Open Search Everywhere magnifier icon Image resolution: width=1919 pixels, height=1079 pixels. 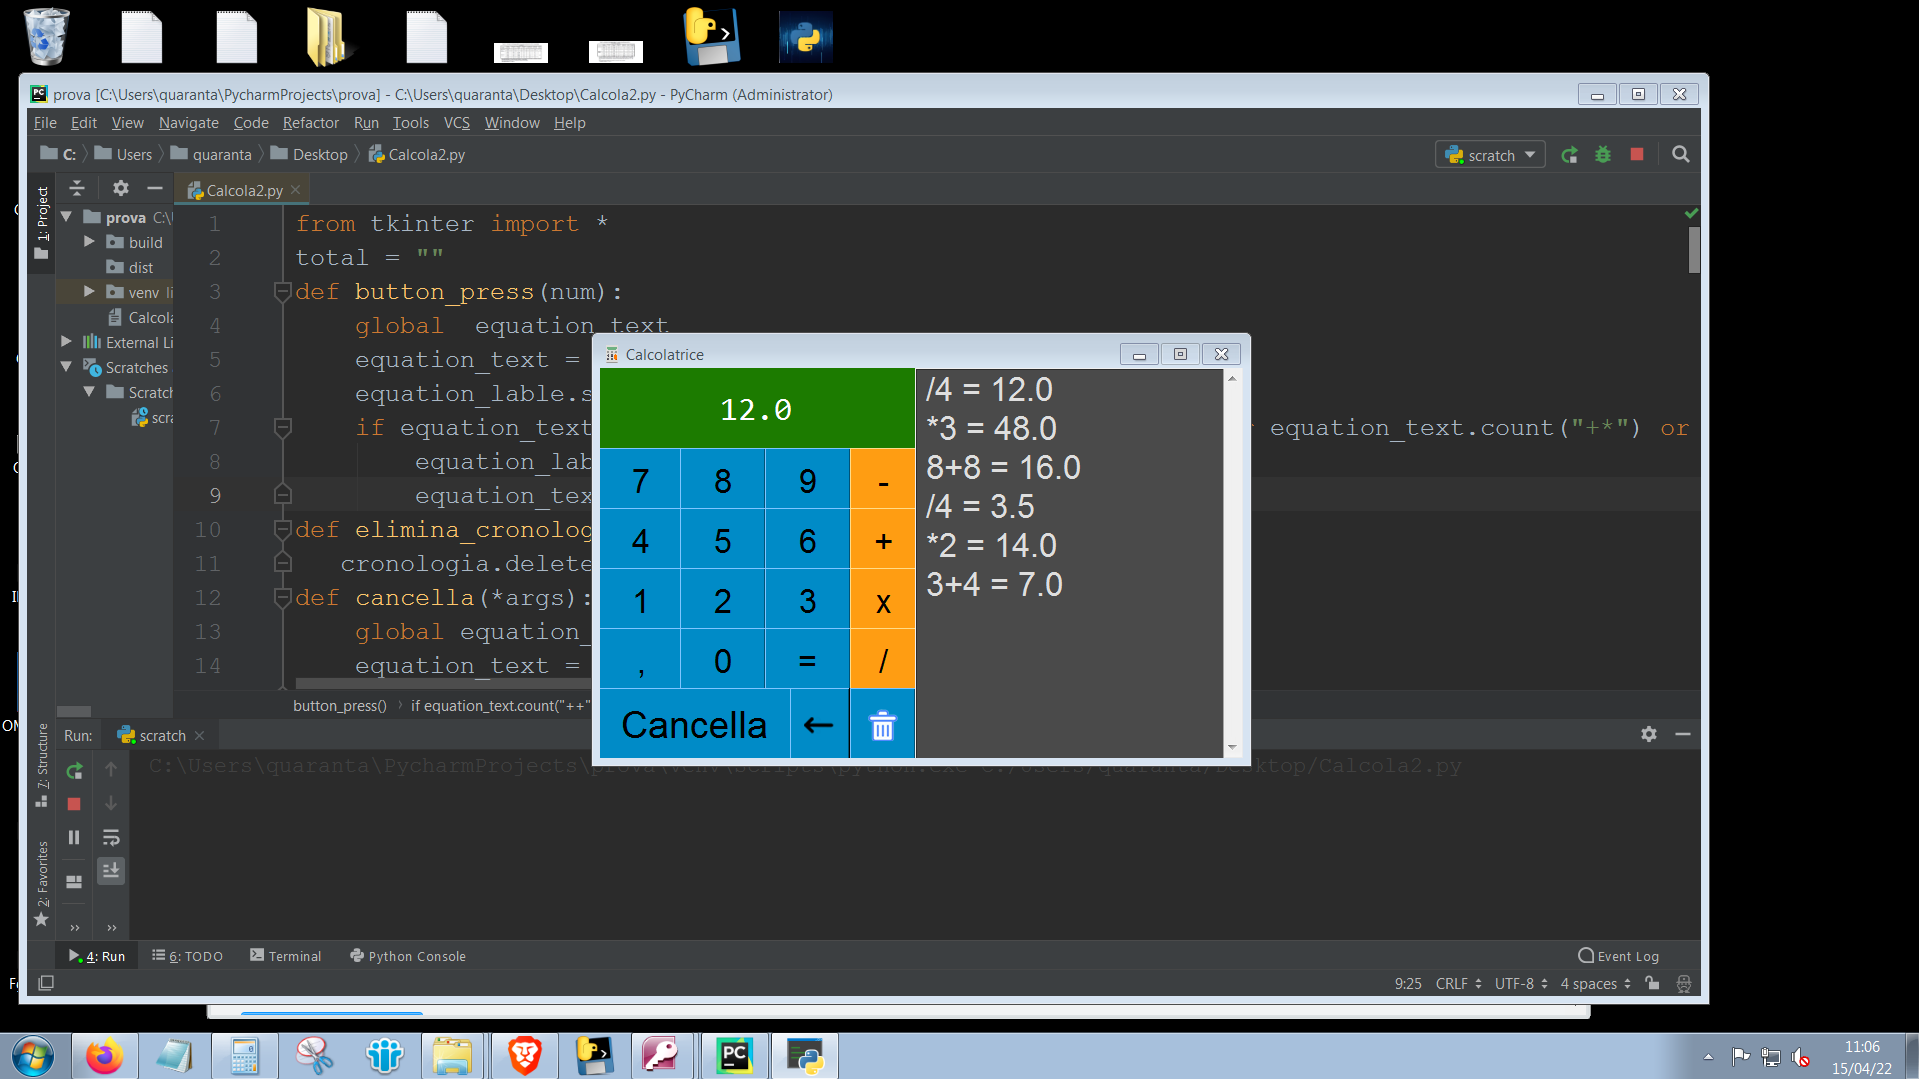click(1681, 155)
